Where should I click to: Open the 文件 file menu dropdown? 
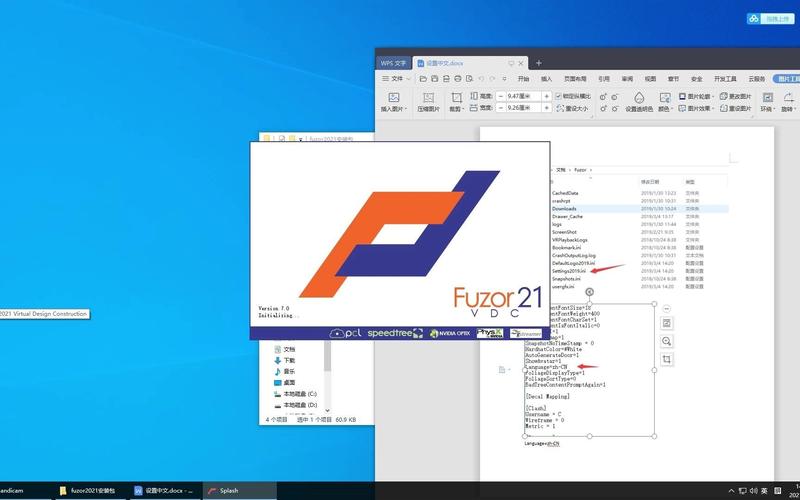(396, 79)
